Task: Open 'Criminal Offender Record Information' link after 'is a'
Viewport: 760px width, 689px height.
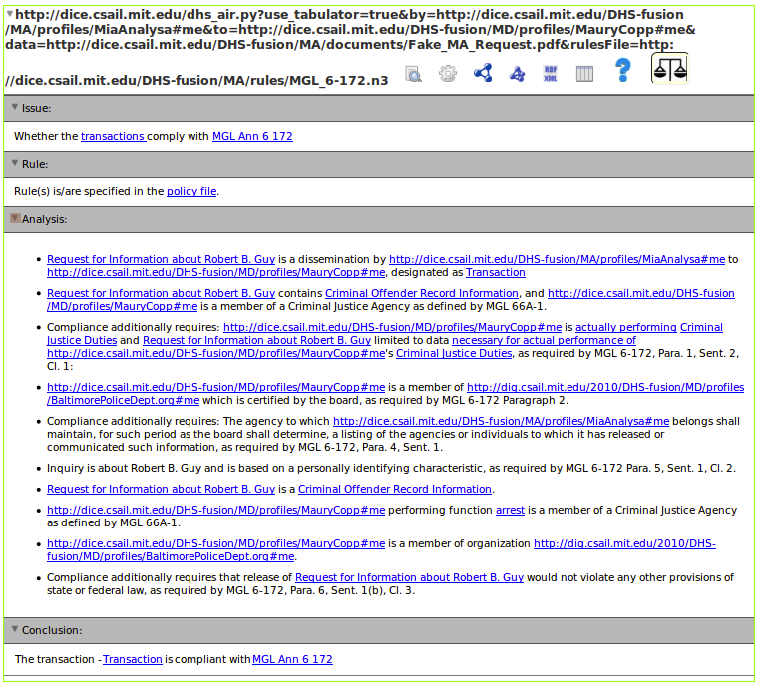Action: click(x=395, y=489)
